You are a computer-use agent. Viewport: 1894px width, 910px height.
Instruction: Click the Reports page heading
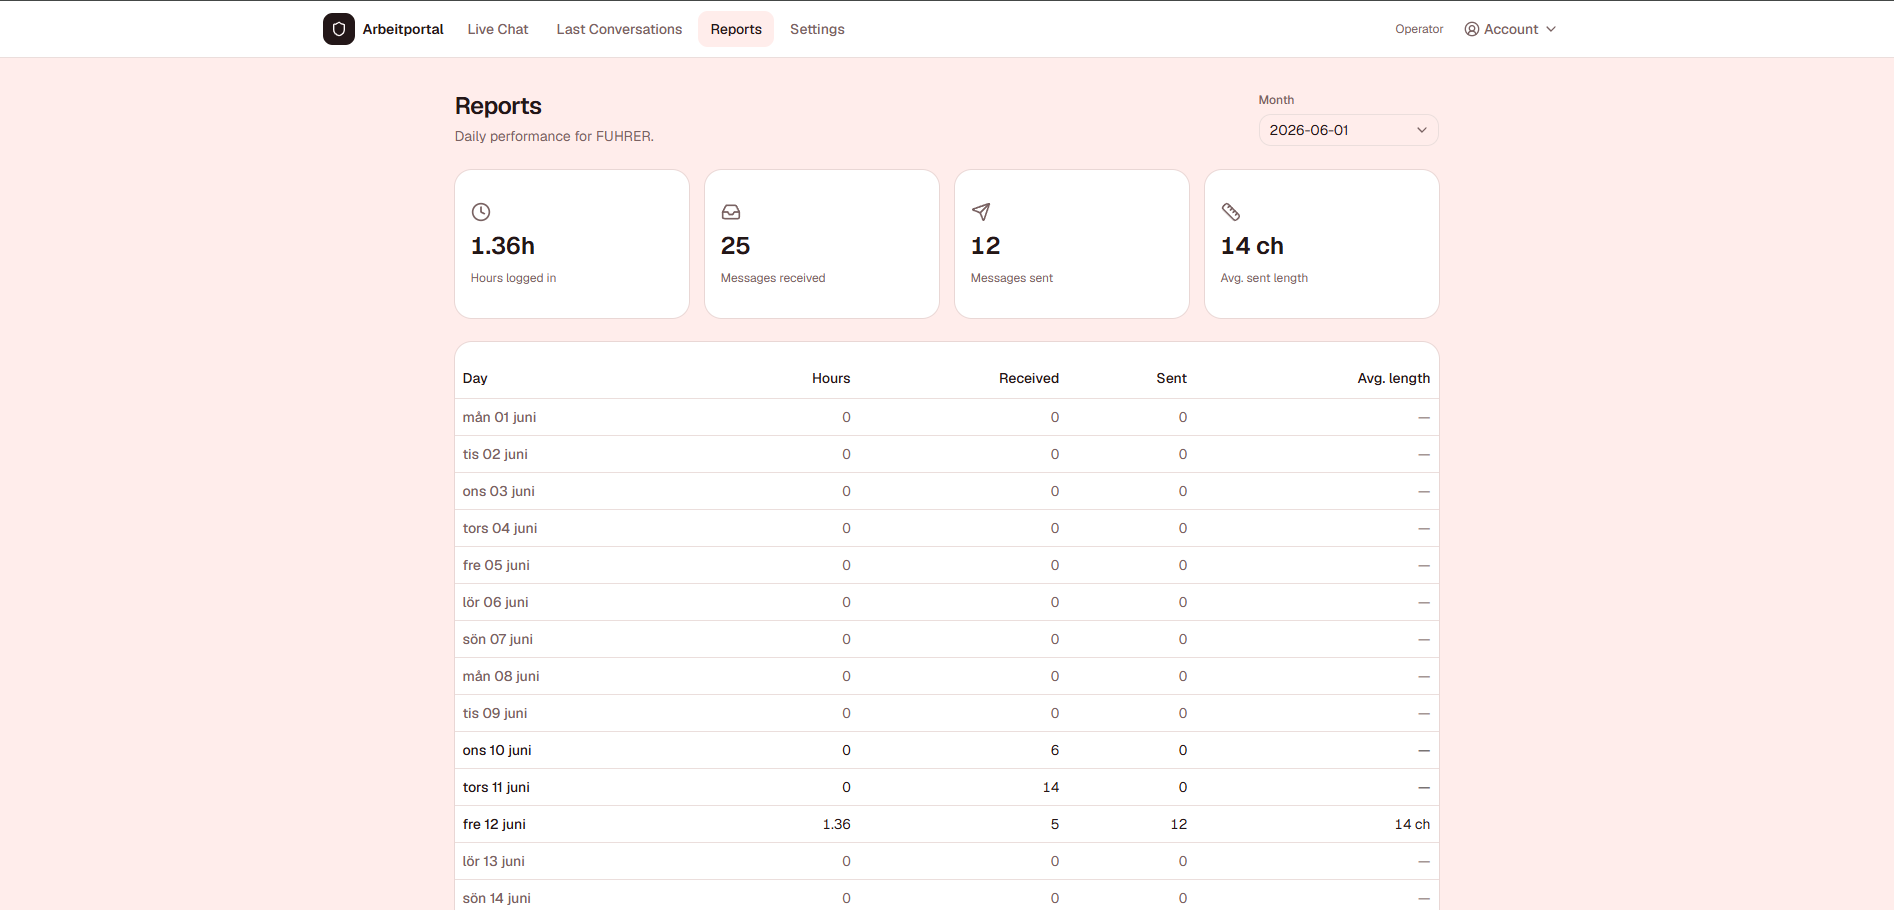coord(498,106)
